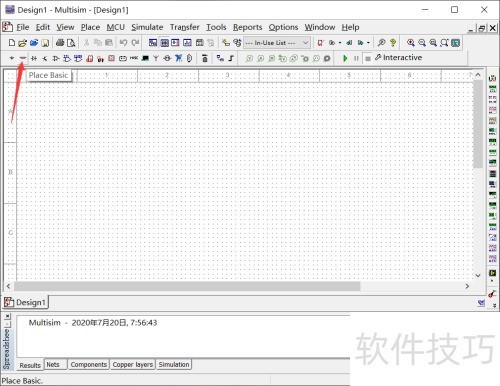Switch to the Components spreadsheet tab
The height and width of the screenshot is (386, 500).
[x=89, y=364]
